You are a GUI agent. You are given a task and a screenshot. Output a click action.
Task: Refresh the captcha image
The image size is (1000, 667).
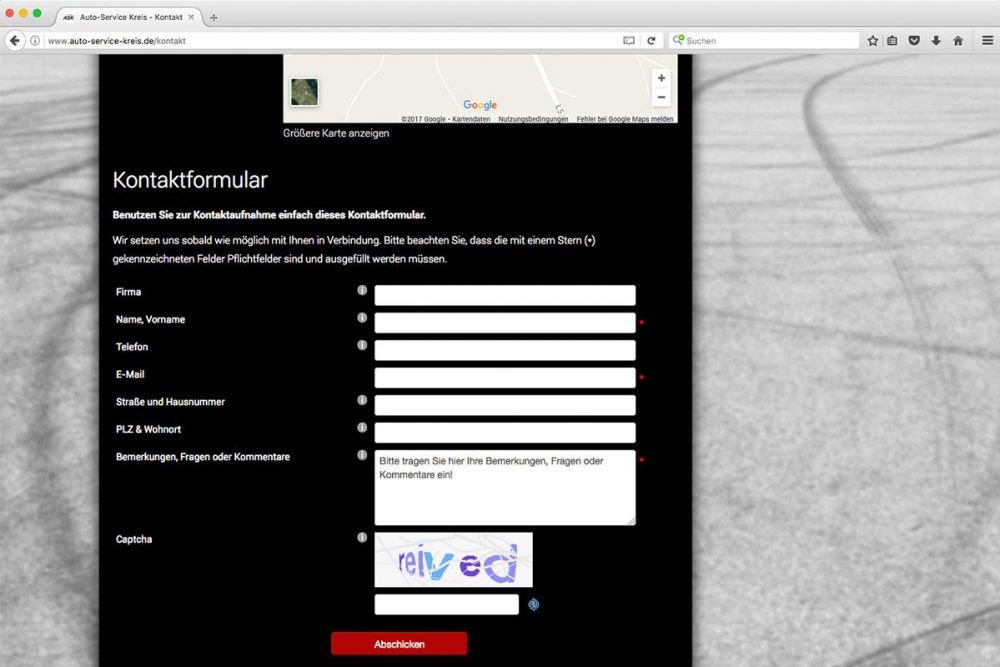pos(534,604)
